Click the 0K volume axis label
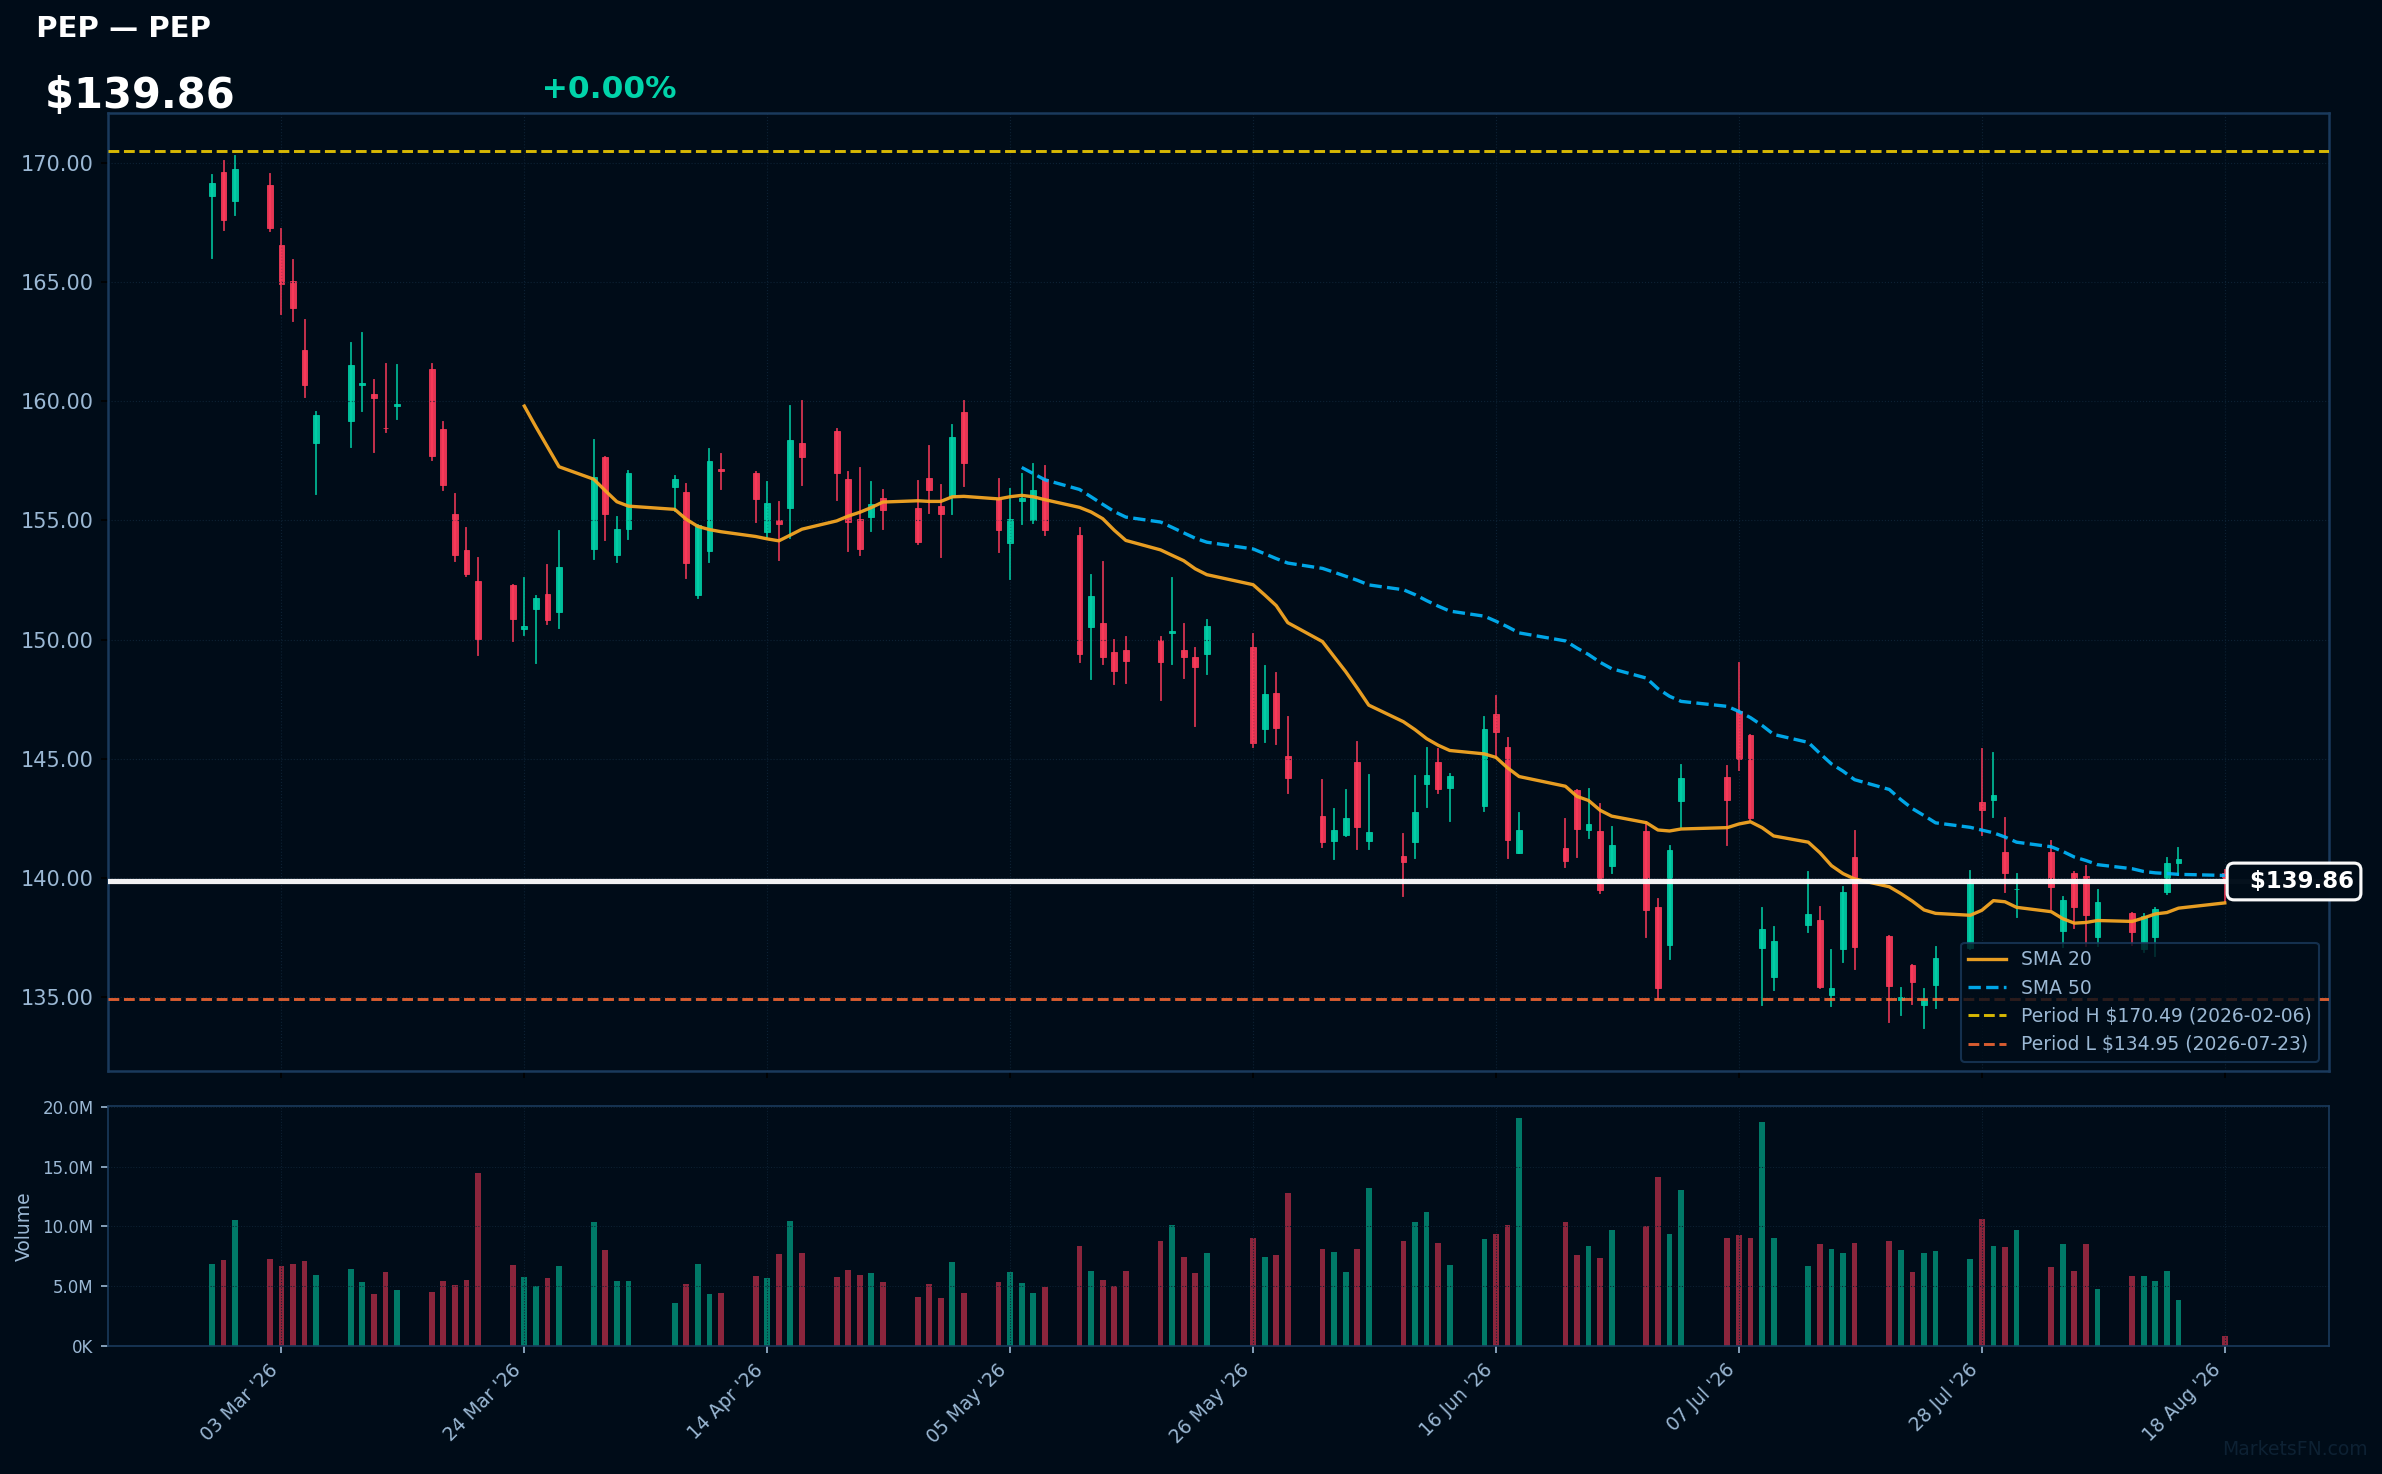The image size is (2382, 1474). (x=82, y=1347)
